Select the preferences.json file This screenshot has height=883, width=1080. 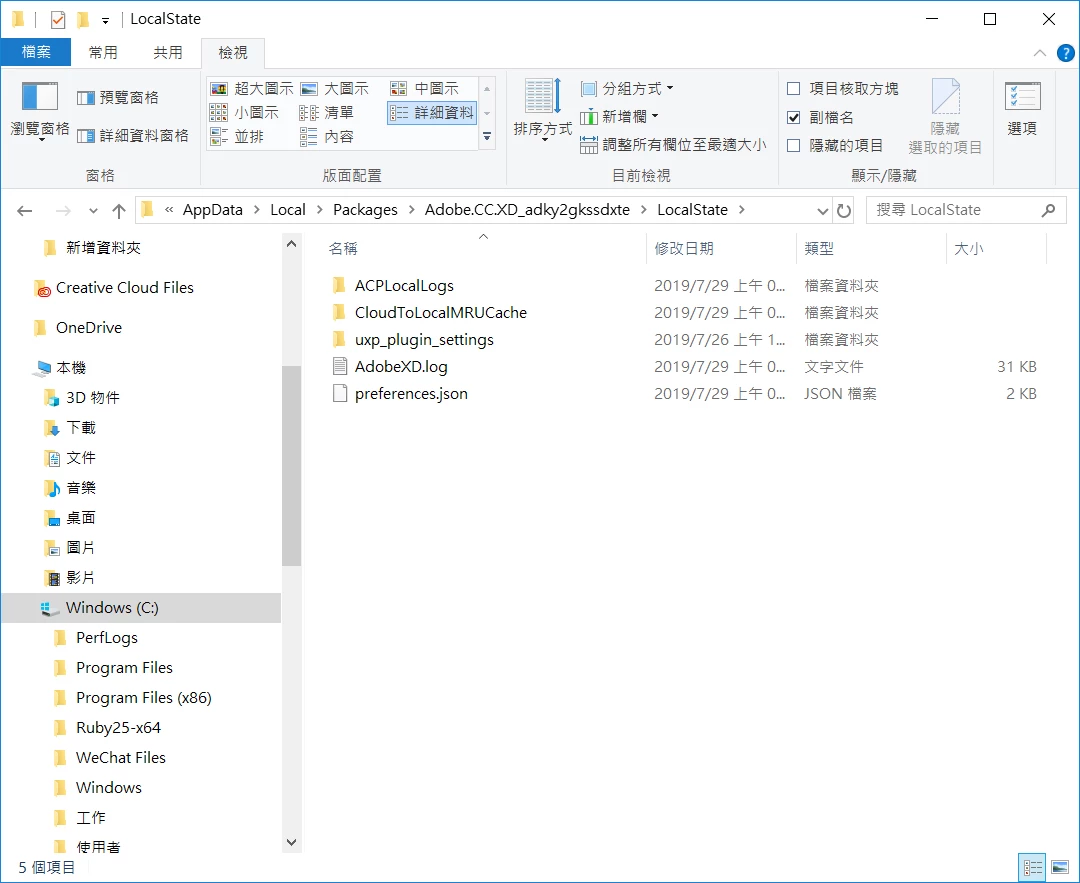click(411, 394)
